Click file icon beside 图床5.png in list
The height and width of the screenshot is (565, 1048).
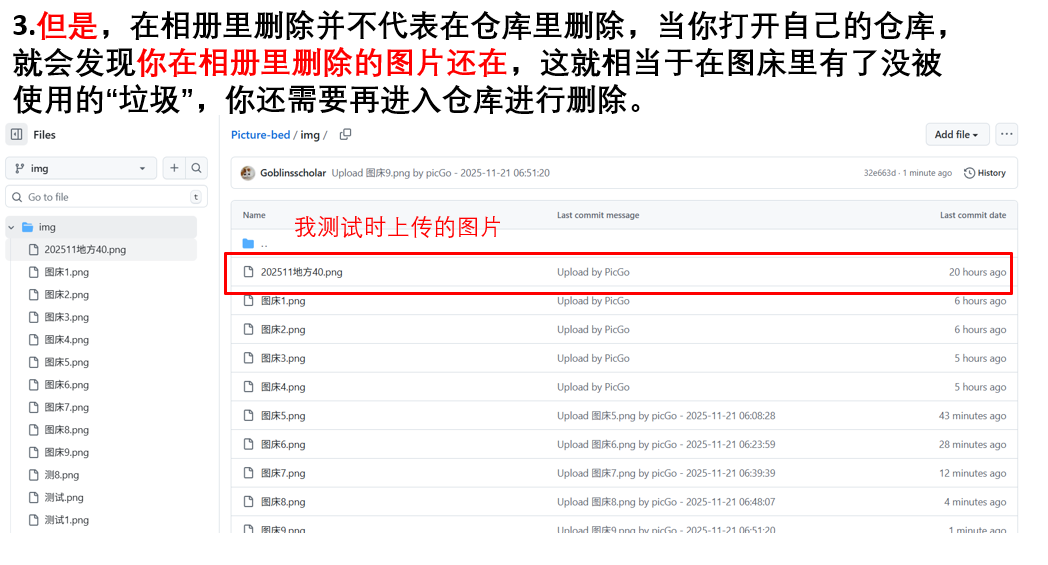pos(249,416)
